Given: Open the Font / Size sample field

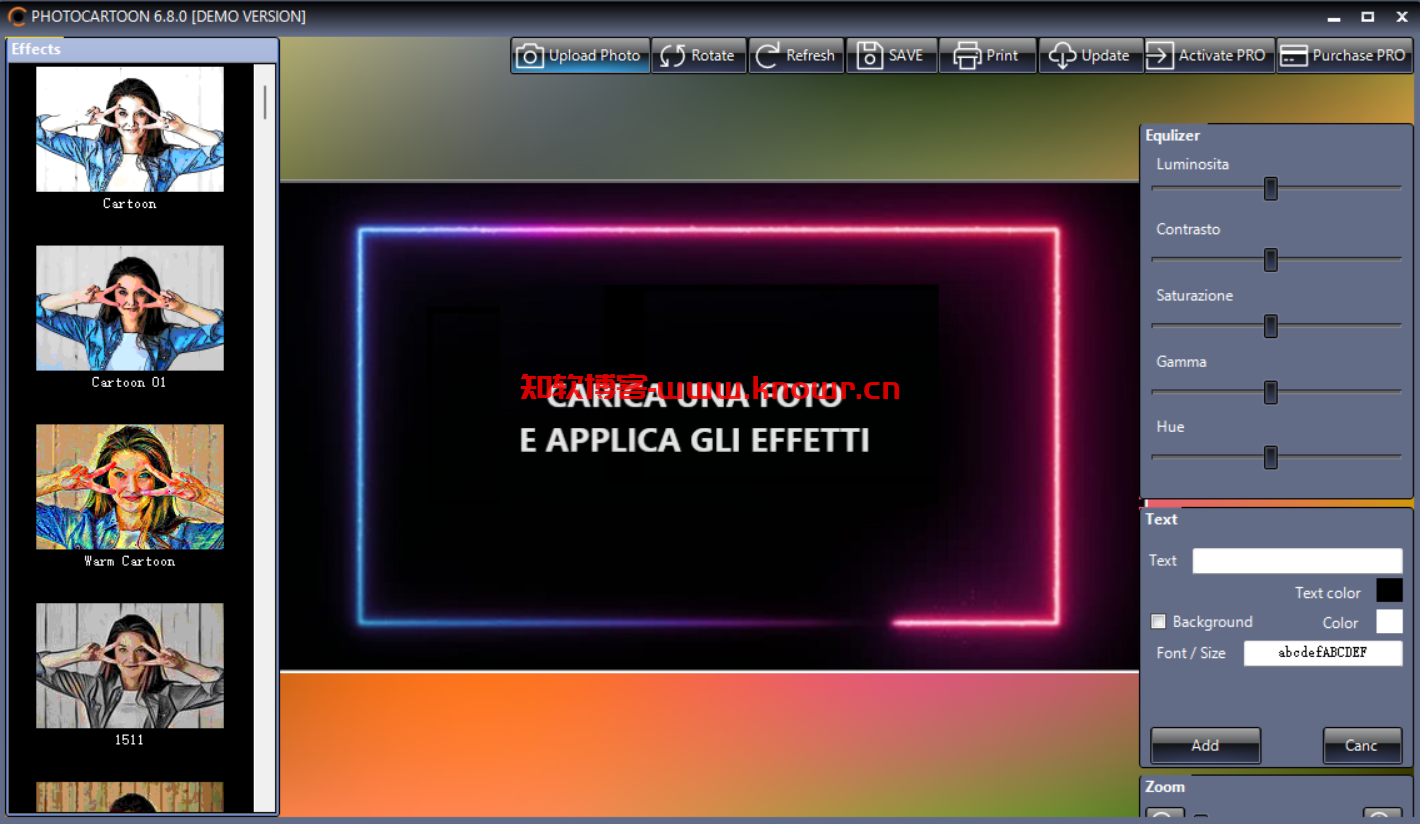Looking at the screenshot, I should click(1323, 653).
